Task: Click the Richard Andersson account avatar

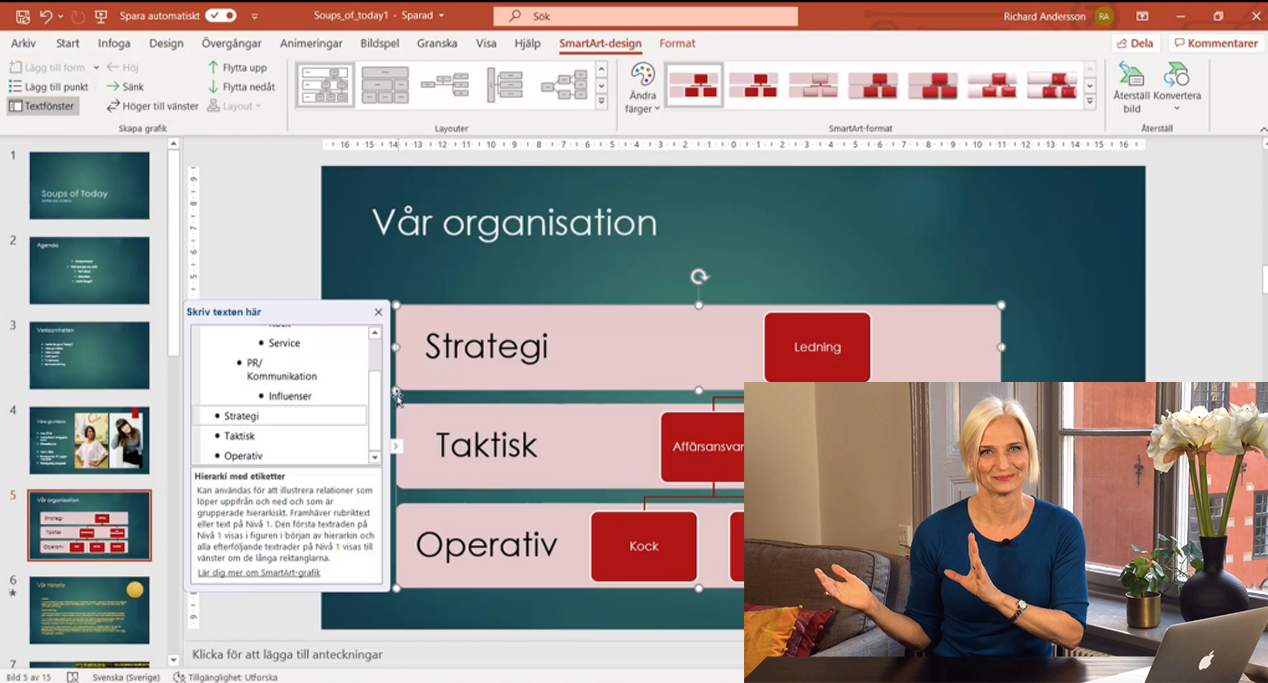Action: pos(1103,16)
